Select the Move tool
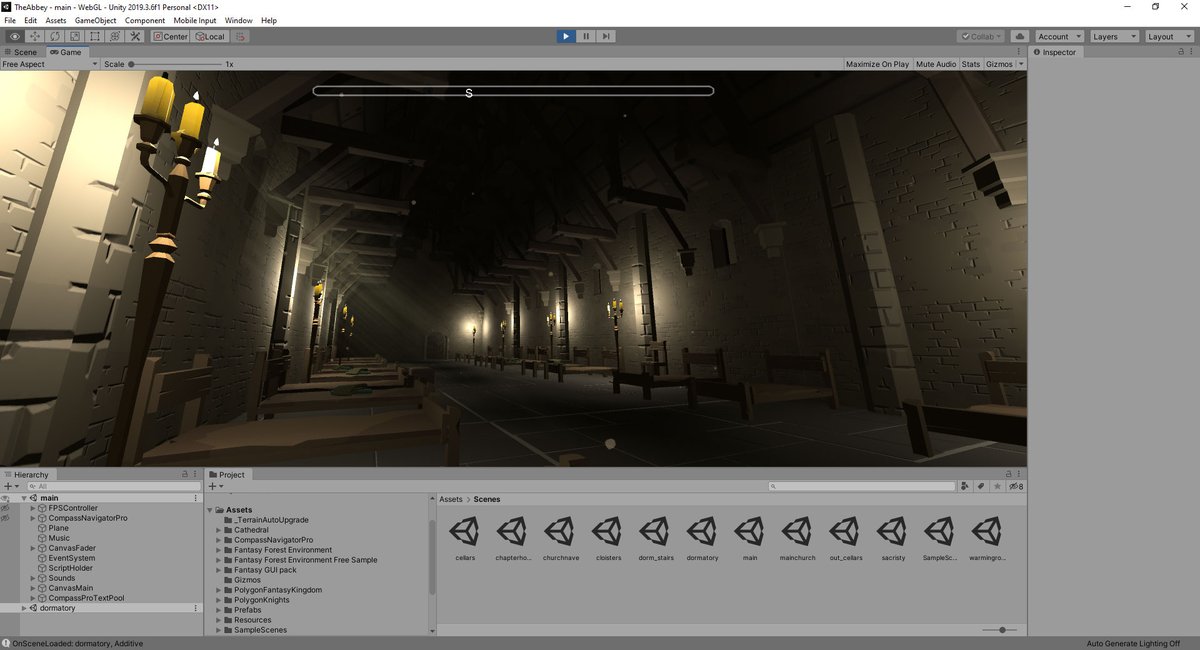The height and width of the screenshot is (650, 1200). [35, 36]
